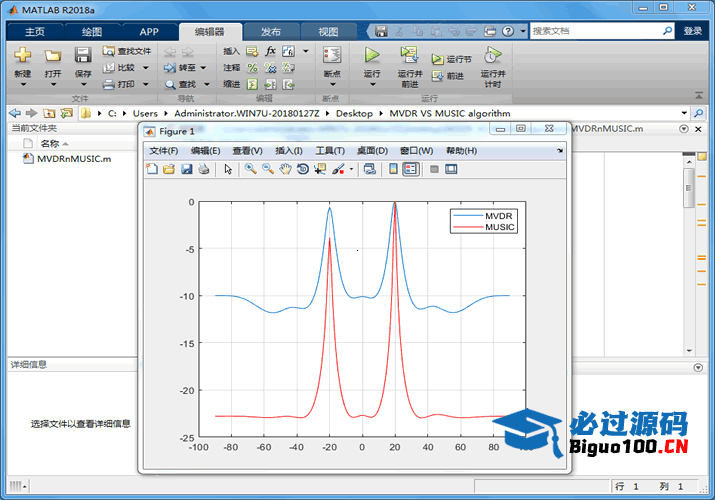This screenshot has width=715, height=500.
Task: Click the editor vertical scrollbar thumb
Action: click(x=689, y=187)
